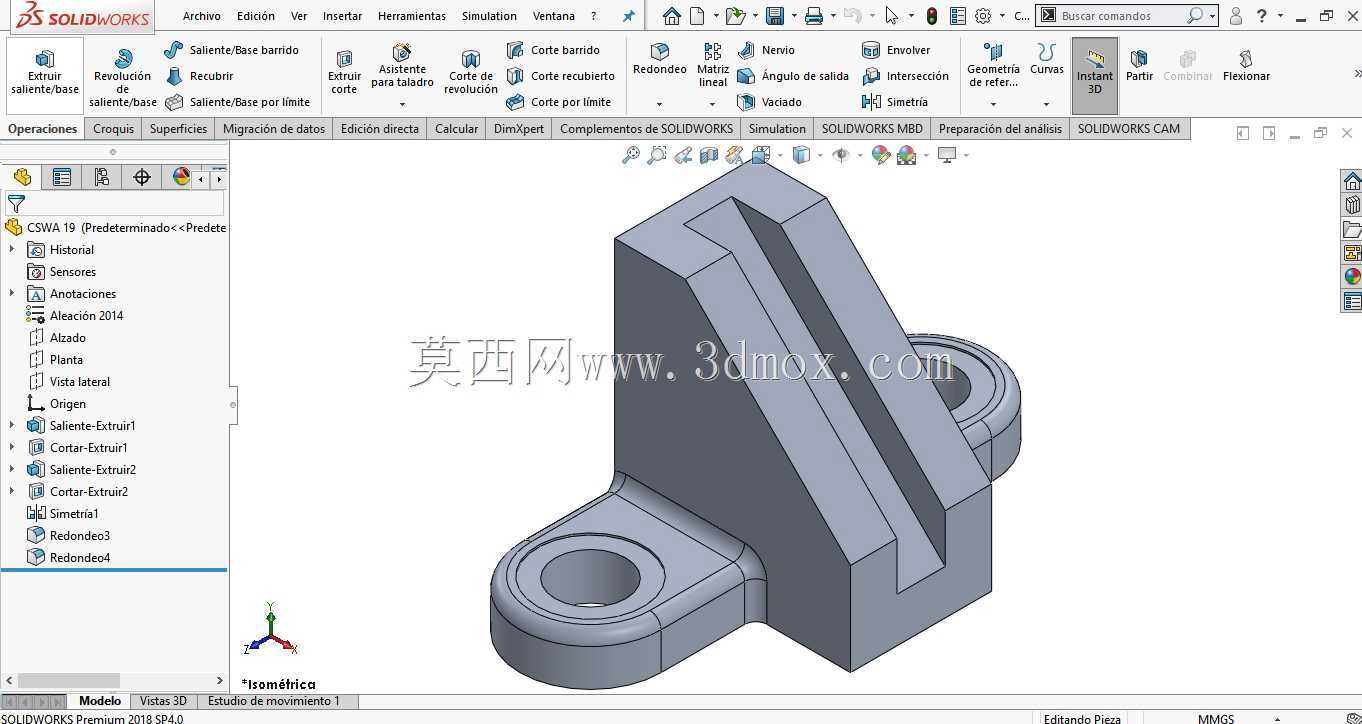Open the Archivo menu
The width and height of the screenshot is (1362, 724).
202,16
